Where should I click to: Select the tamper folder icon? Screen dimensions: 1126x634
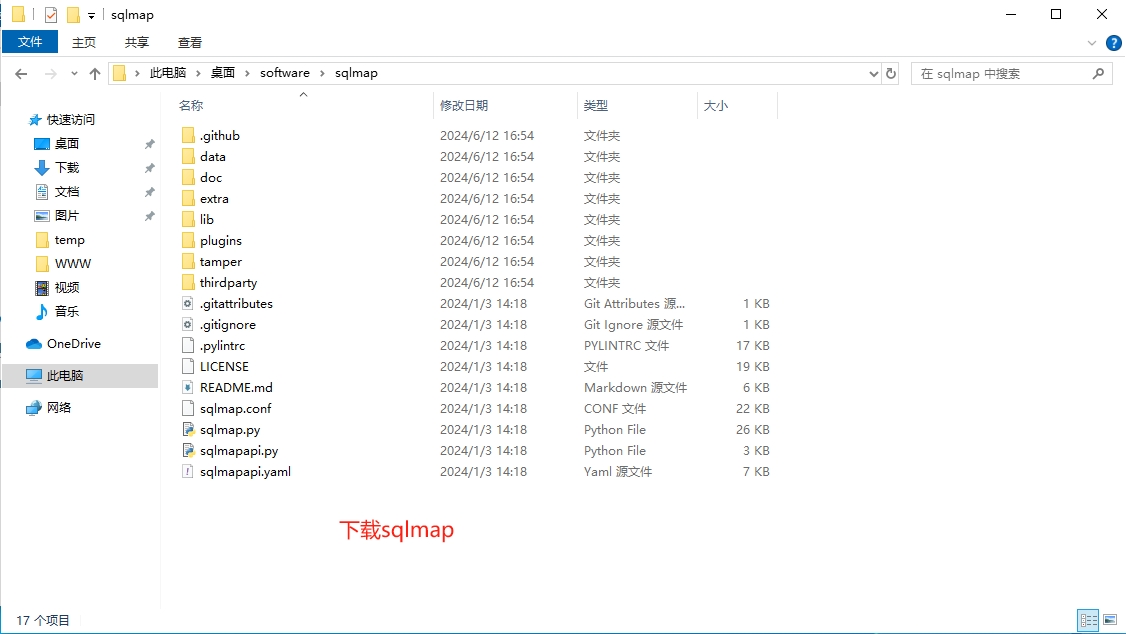pyautogui.click(x=188, y=261)
